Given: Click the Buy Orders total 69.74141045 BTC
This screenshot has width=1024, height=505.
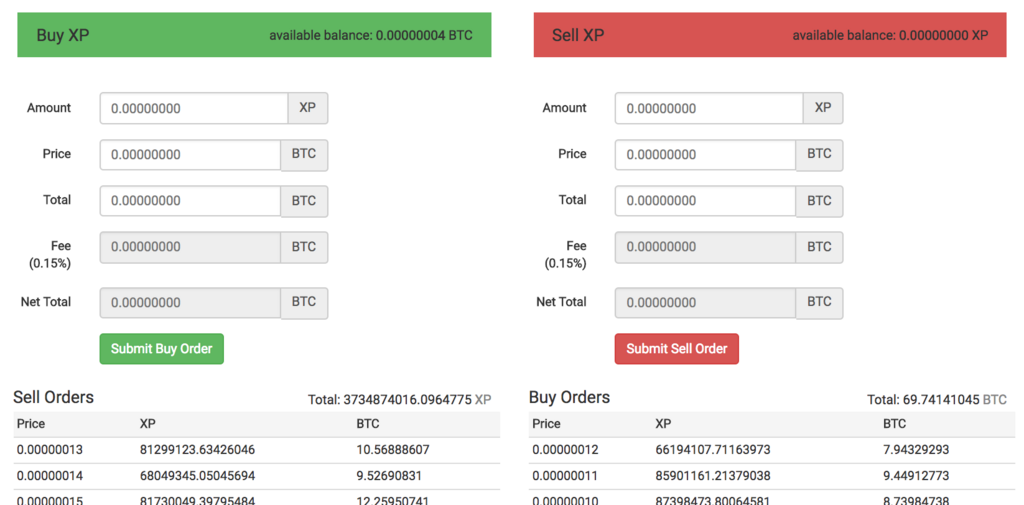Looking at the screenshot, I should tap(936, 399).
